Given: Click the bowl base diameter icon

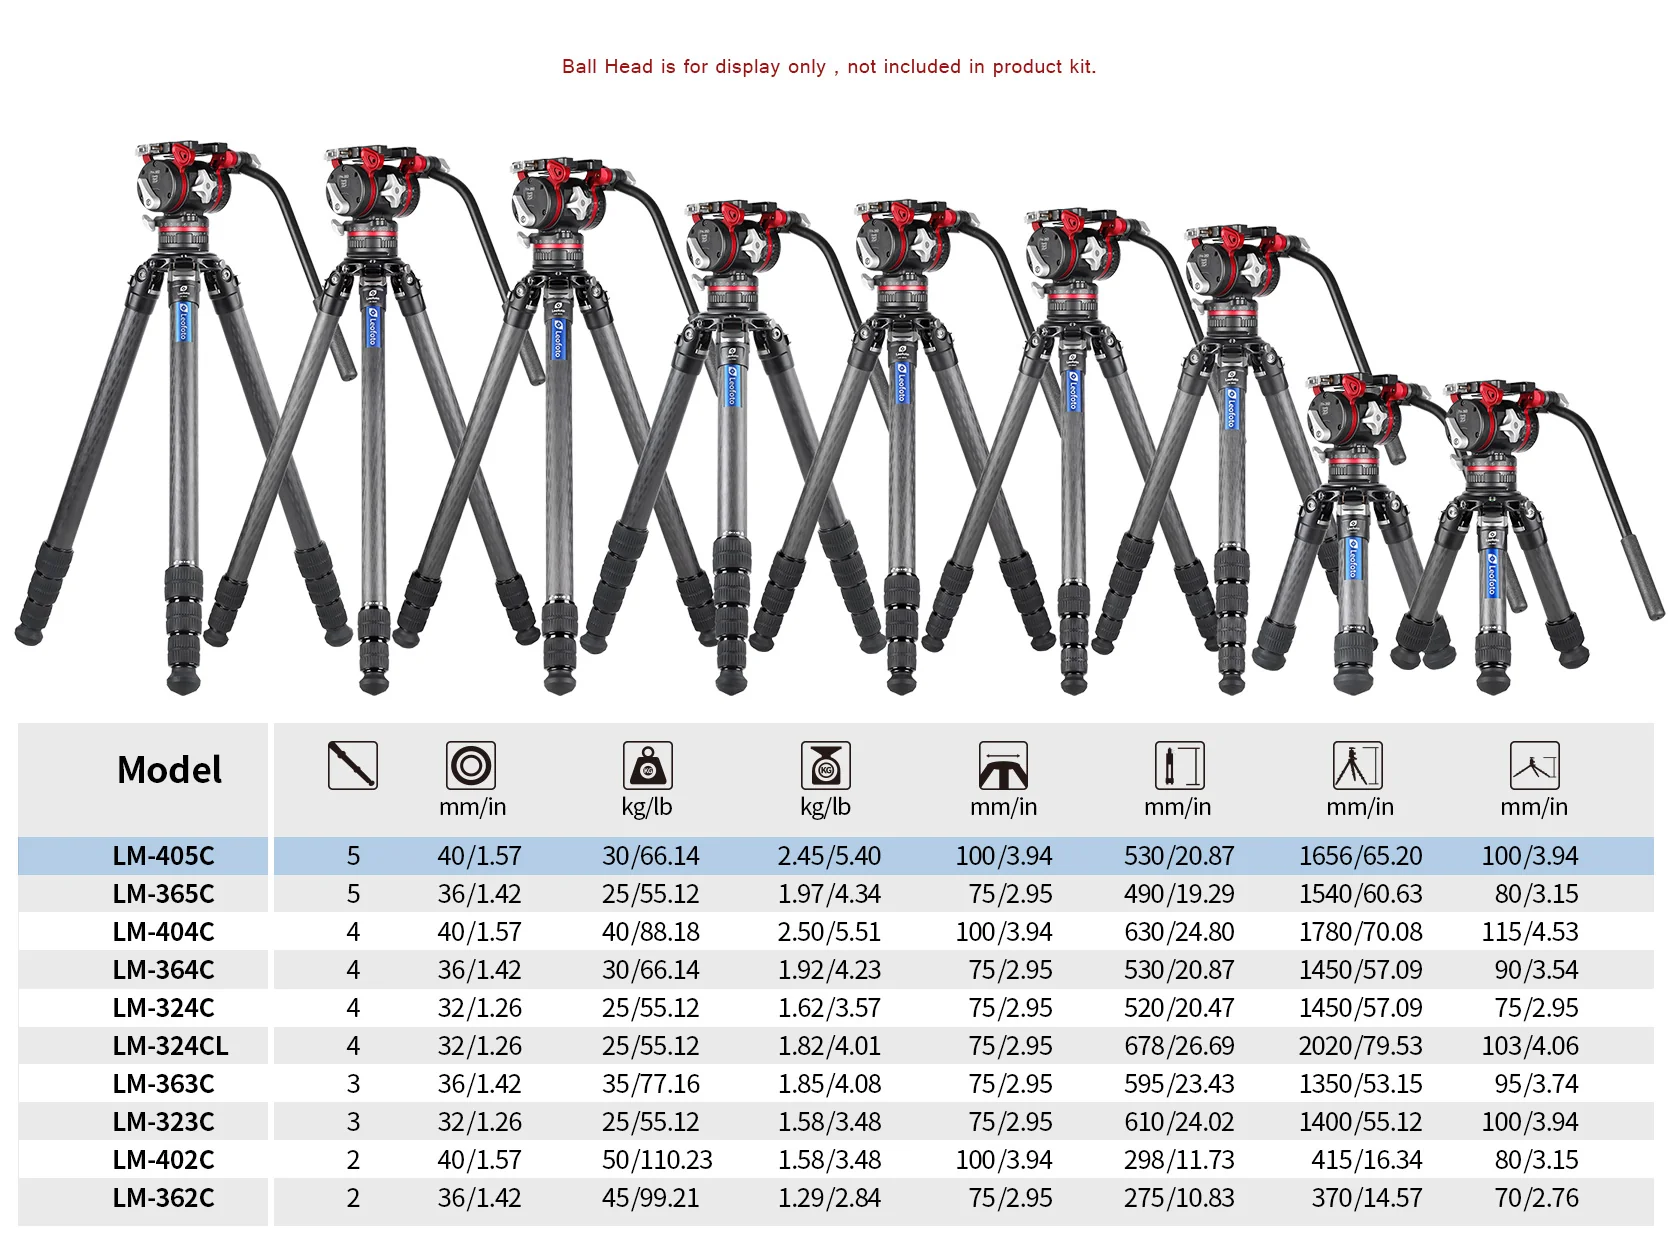Looking at the screenshot, I should (x=1003, y=766).
